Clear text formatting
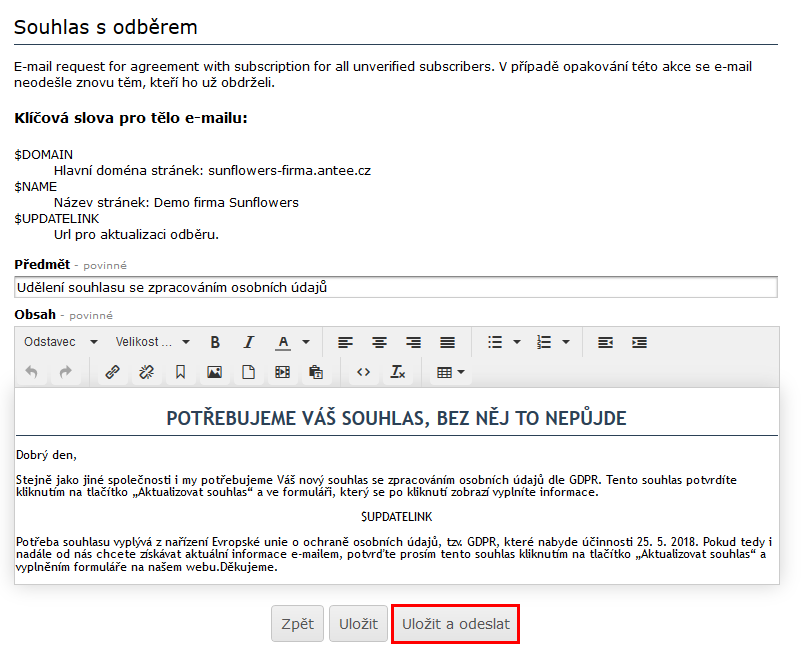Screen dimensions: 801x658 tap(397, 372)
